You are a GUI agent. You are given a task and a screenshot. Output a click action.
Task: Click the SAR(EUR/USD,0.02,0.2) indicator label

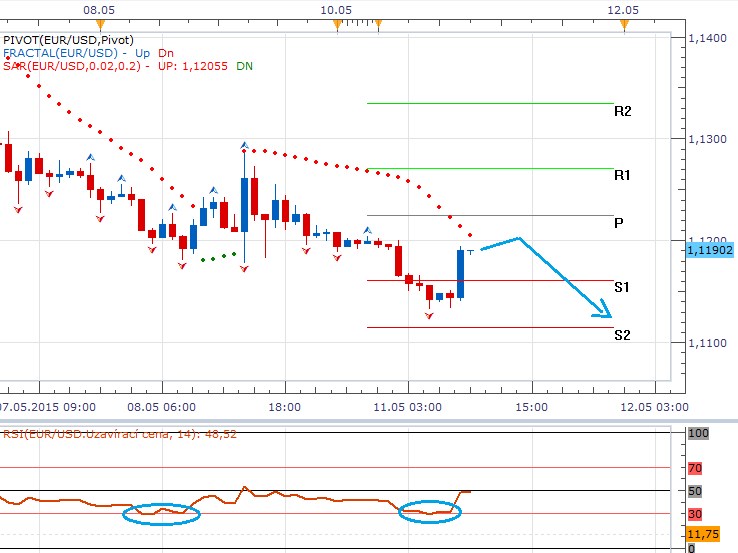click(72, 66)
